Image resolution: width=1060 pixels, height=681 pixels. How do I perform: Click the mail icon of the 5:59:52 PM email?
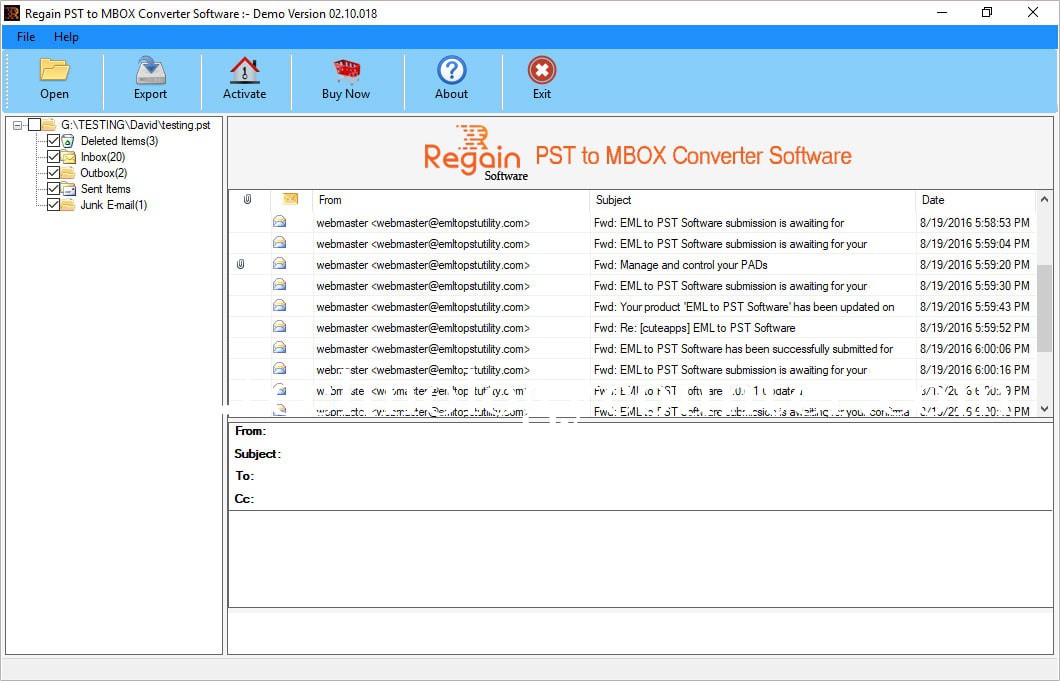[x=279, y=327]
